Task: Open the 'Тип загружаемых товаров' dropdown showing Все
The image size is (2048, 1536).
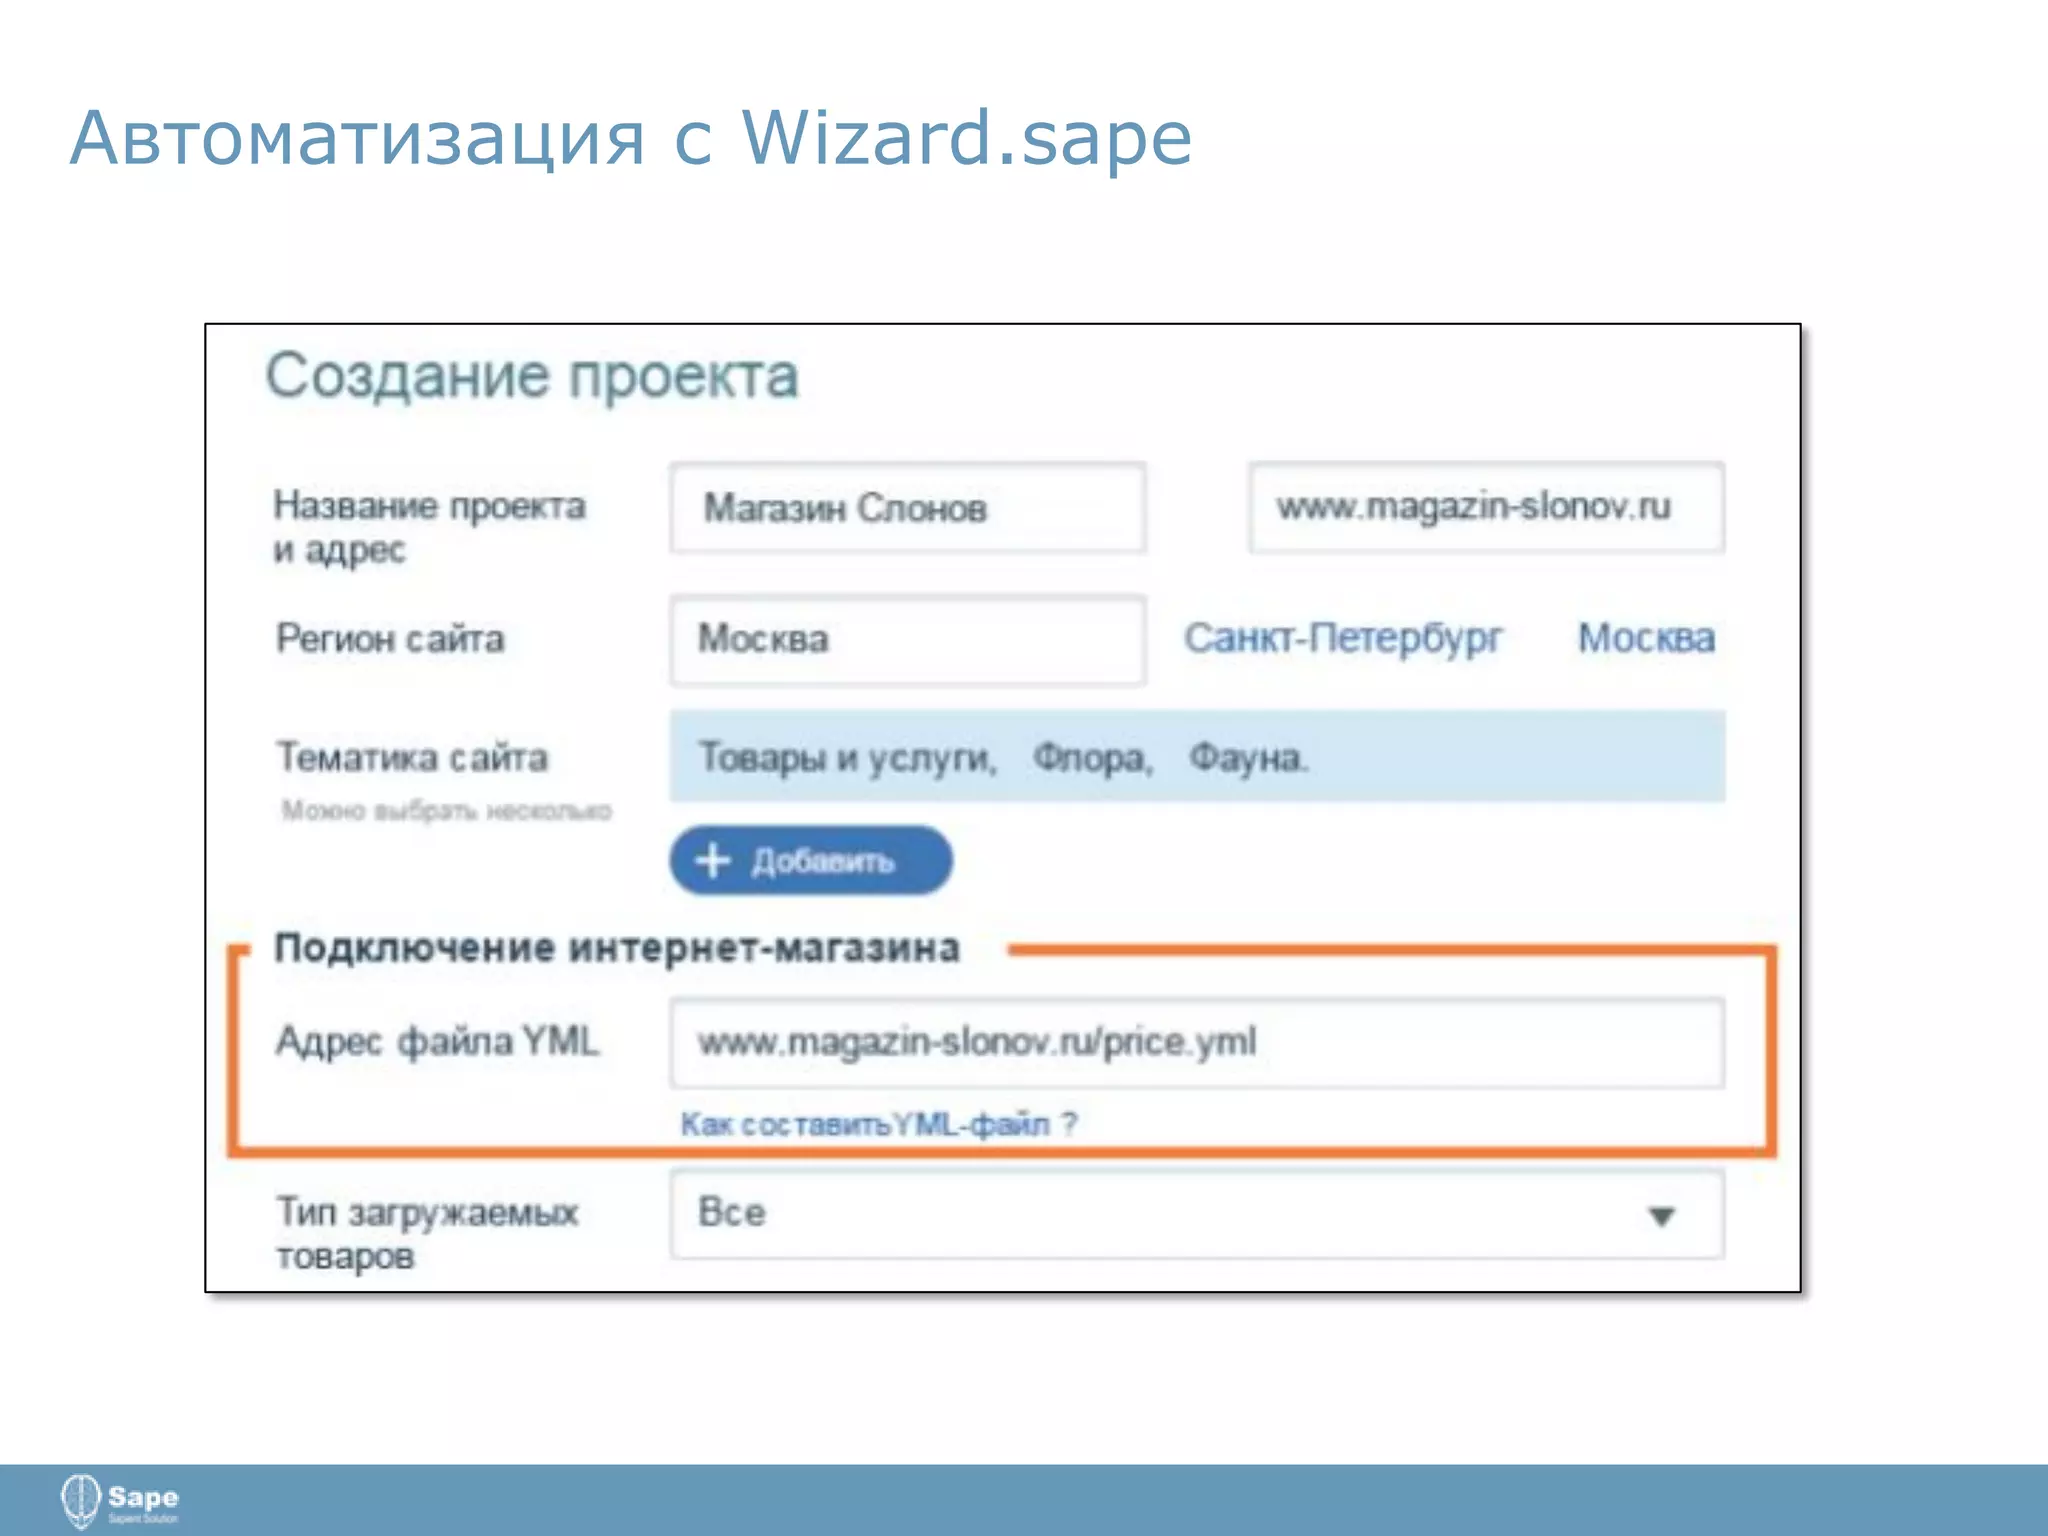Action: 1197,1214
